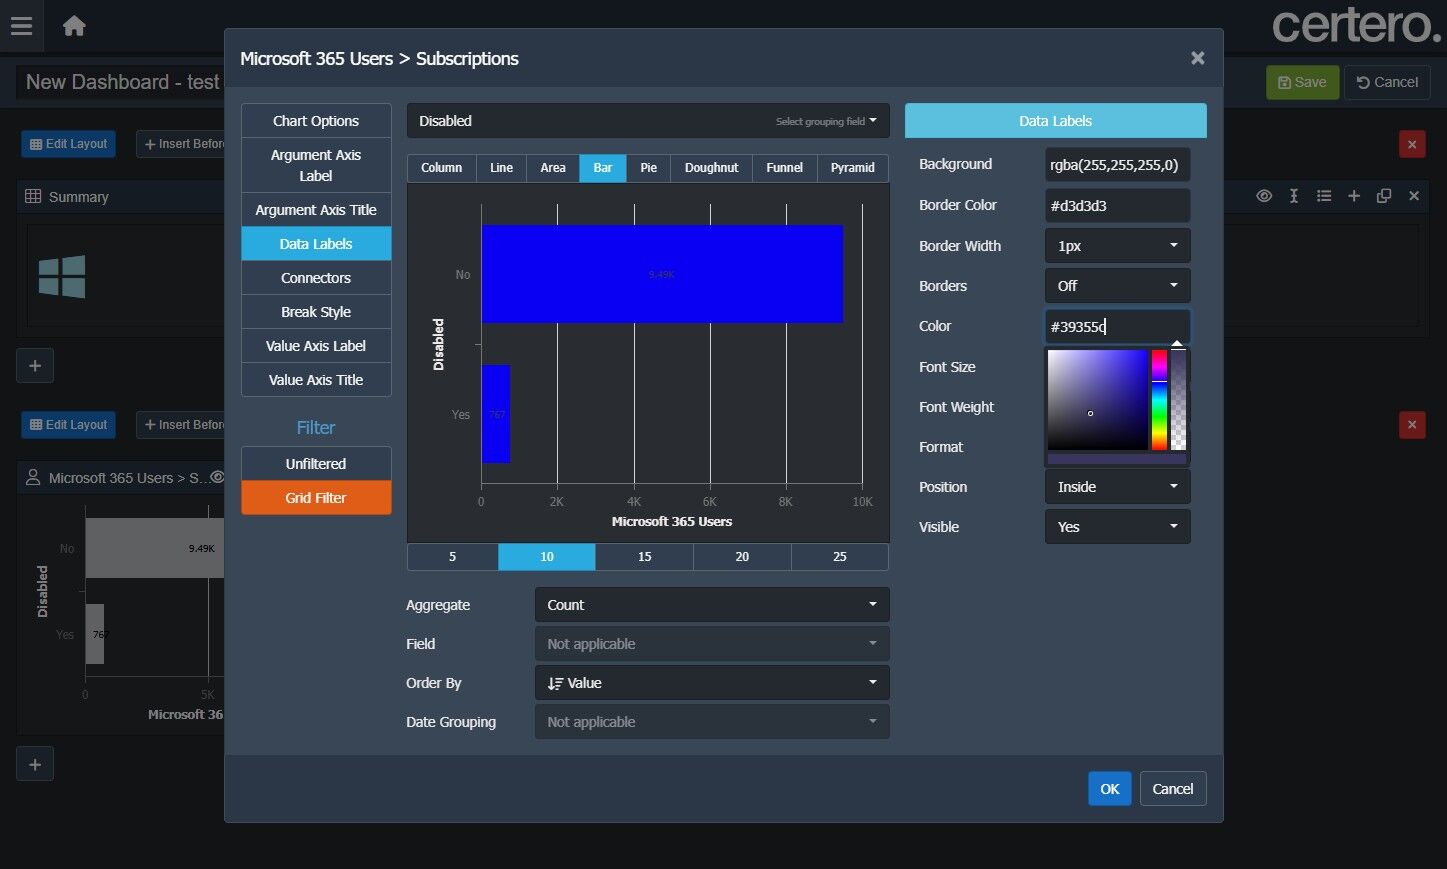Expand the Border Width dropdown
Viewport: 1447px width, 869px height.
(x=1117, y=246)
